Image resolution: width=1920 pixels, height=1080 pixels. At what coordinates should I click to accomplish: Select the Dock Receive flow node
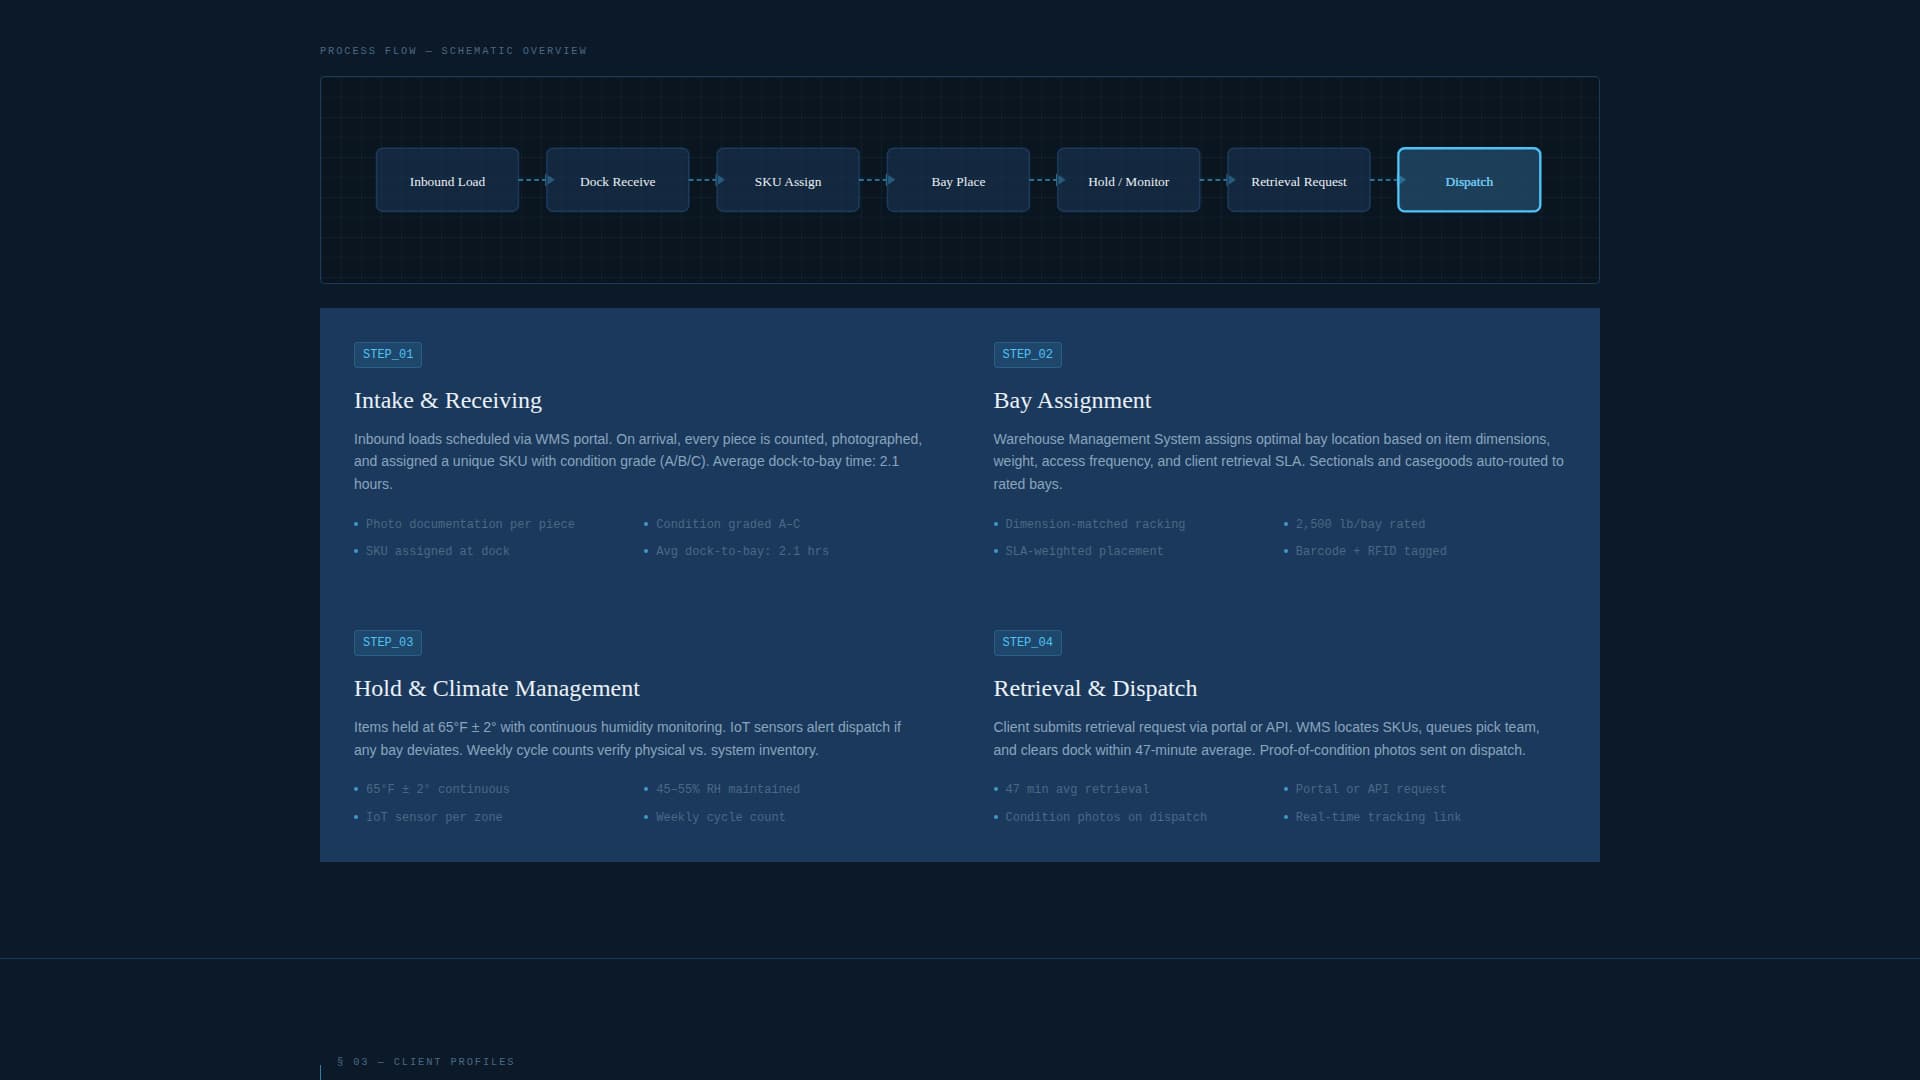click(617, 180)
